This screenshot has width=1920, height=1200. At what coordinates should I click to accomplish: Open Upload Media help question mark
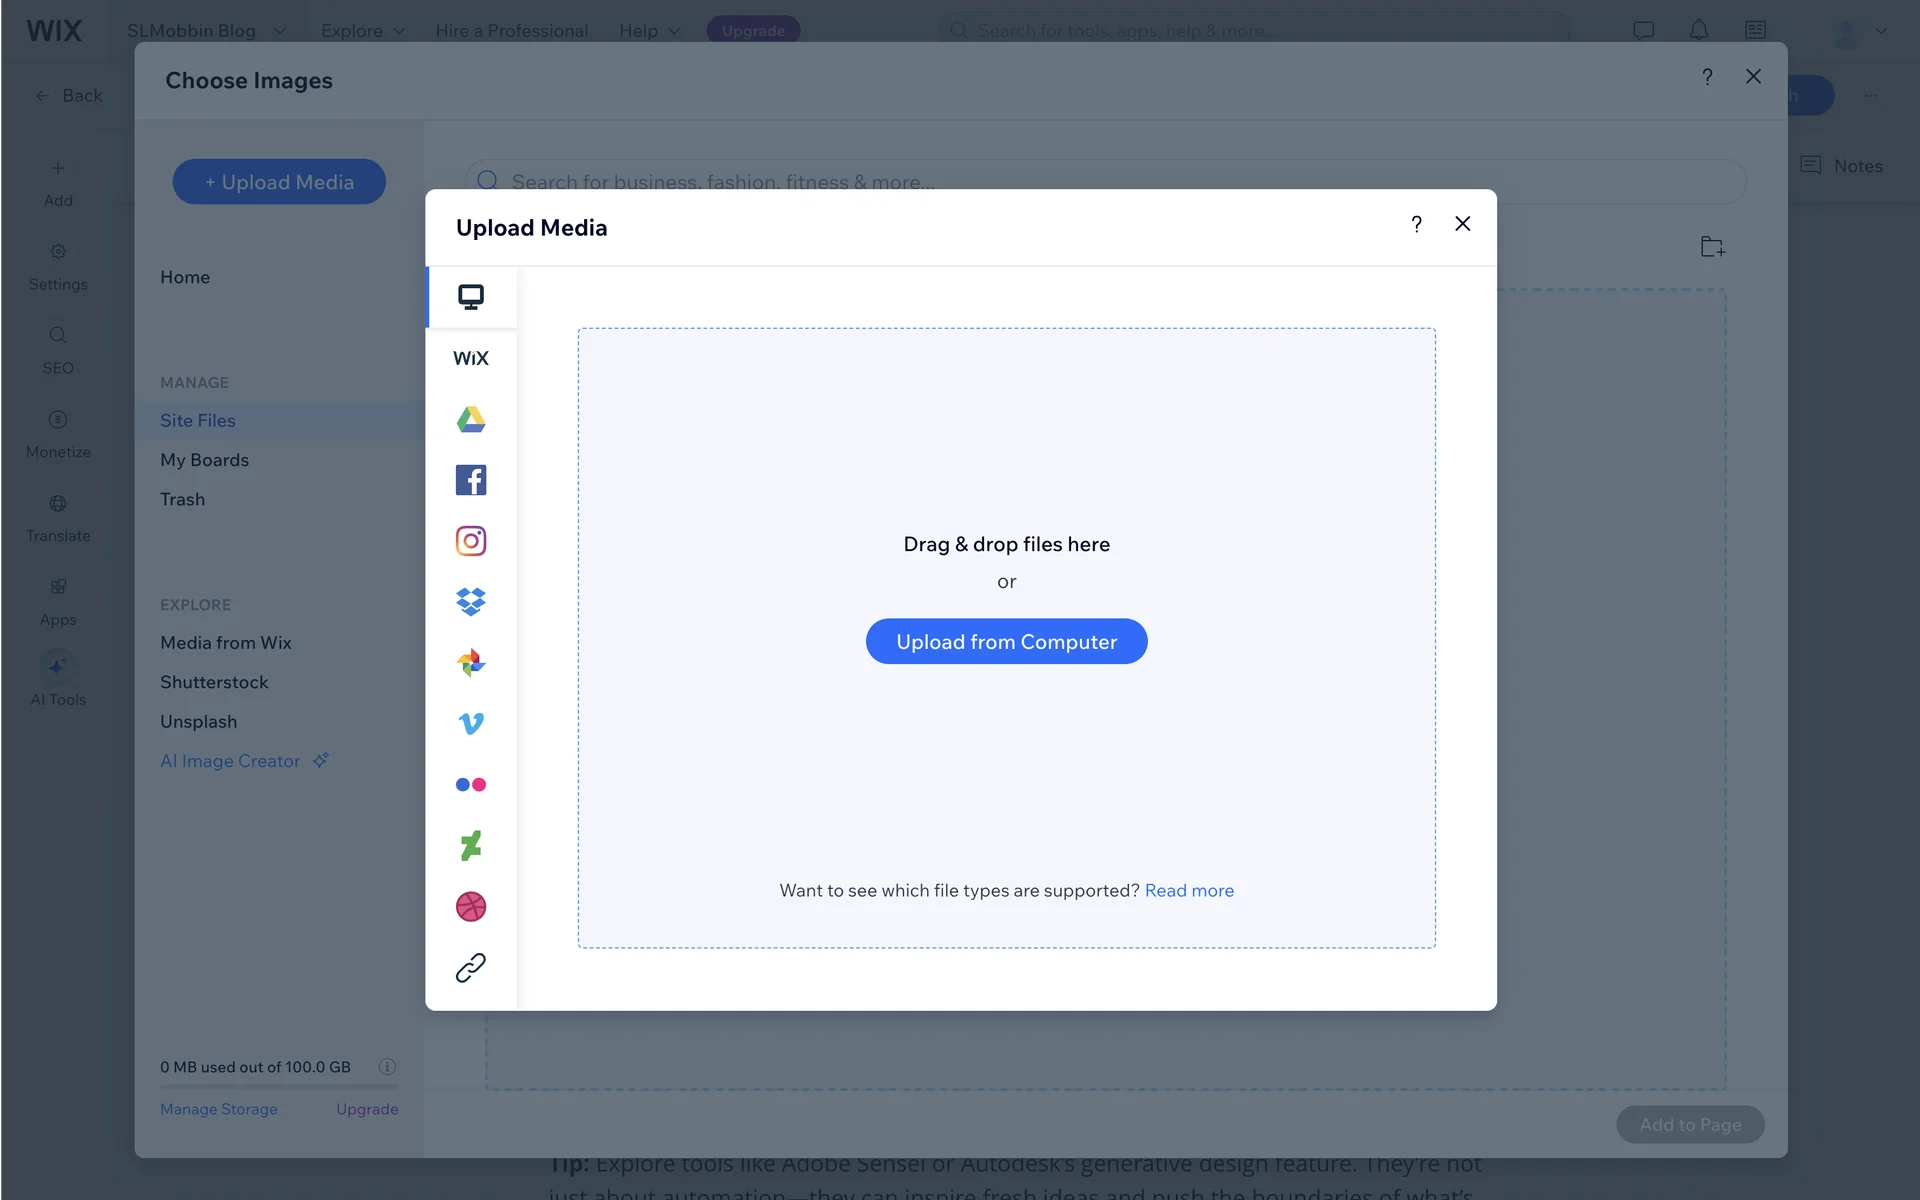1416,224
